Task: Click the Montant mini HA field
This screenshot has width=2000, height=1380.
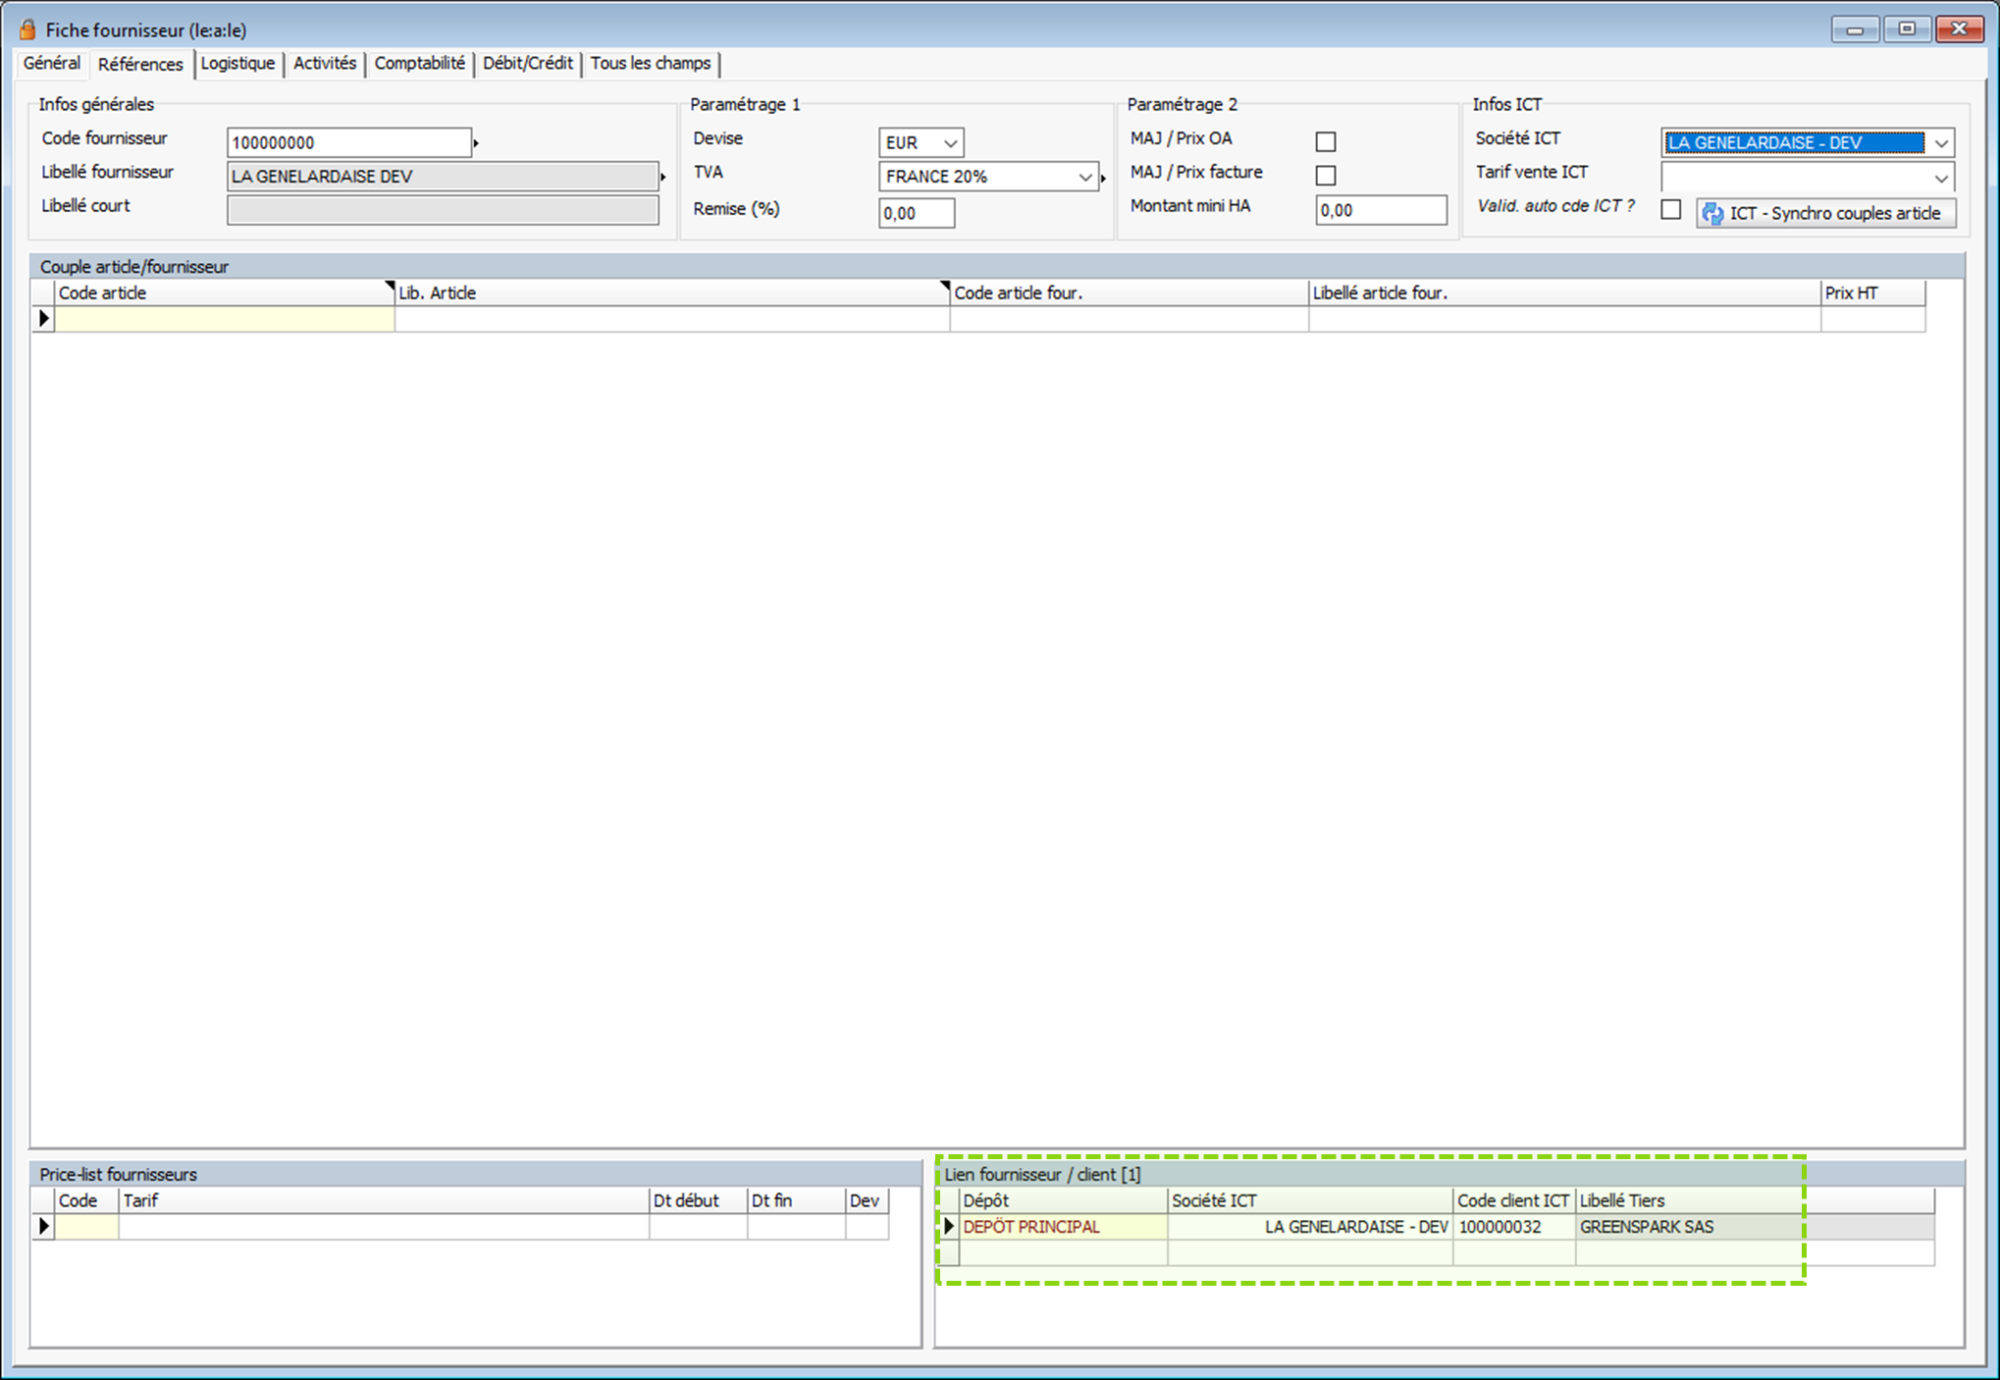Action: (x=1379, y=210)
